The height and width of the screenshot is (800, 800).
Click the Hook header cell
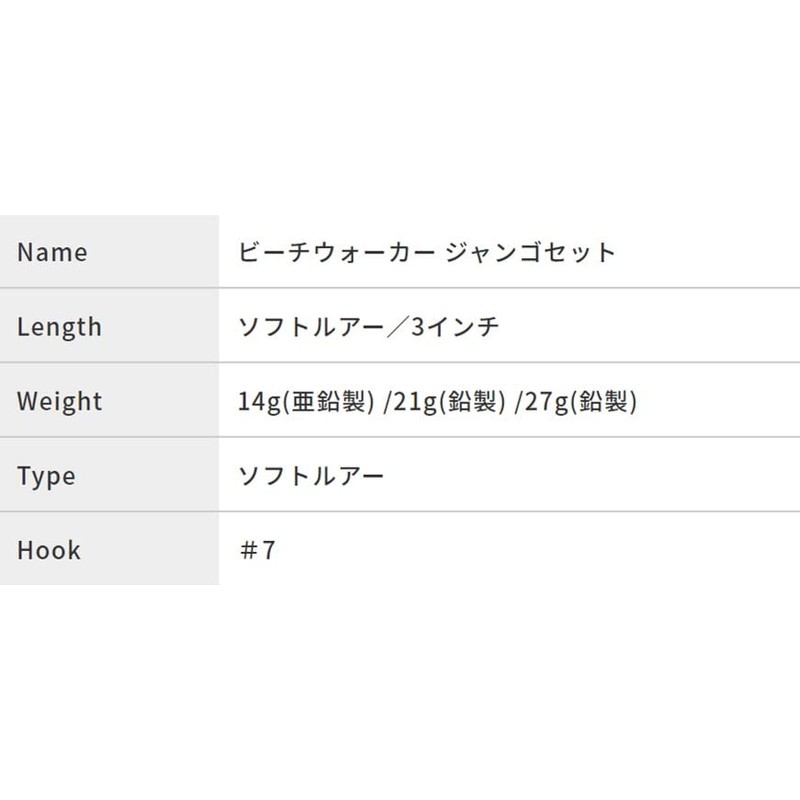pyautogui.click(x=109, y=549)
